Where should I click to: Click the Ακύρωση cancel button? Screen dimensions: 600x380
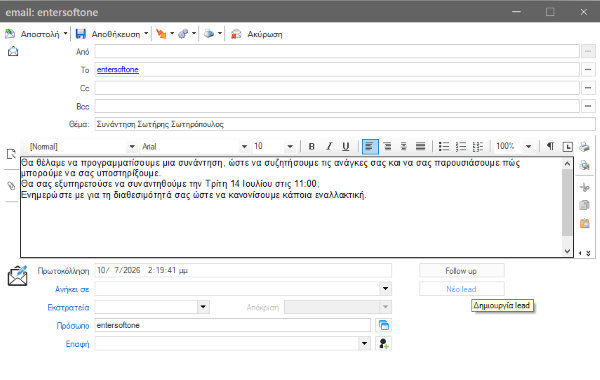[257, 34]
